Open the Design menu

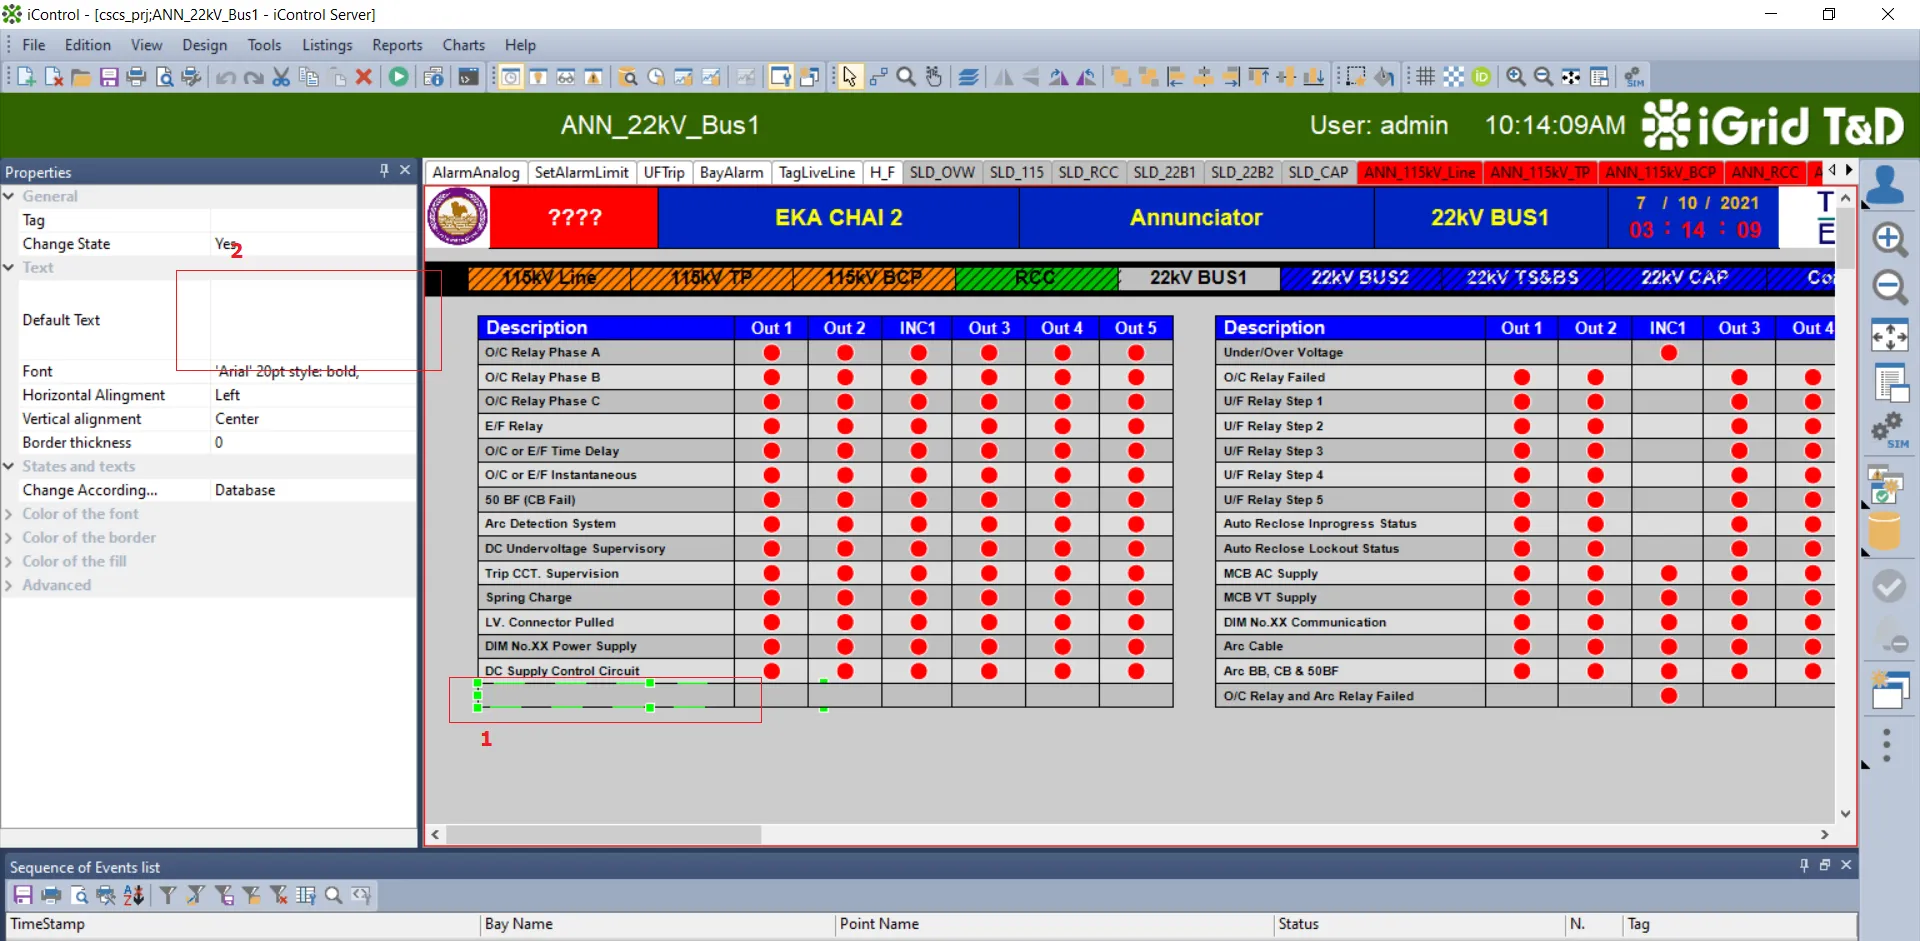(204, 45)
